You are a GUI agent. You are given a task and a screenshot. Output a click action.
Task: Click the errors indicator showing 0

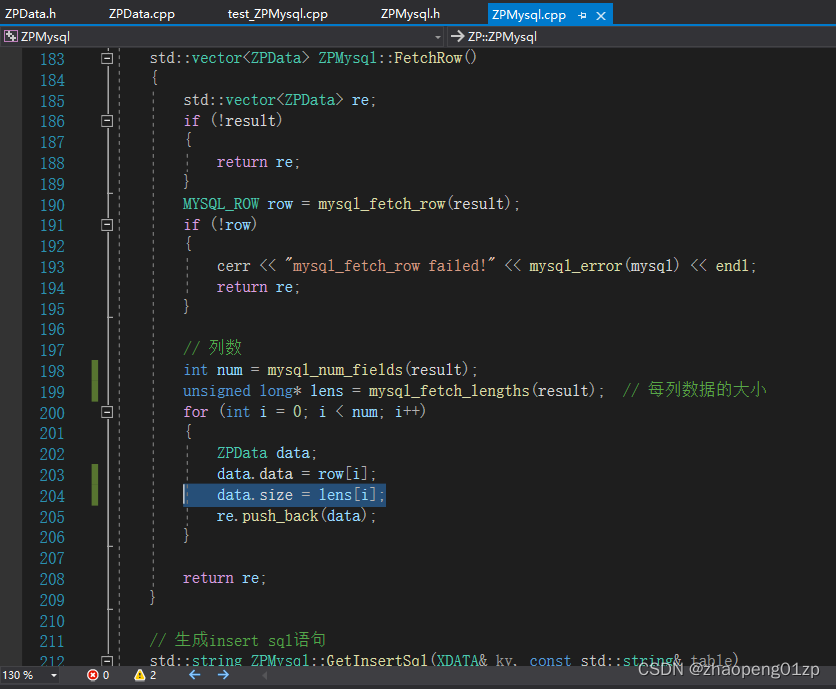(x=99, y=675)
